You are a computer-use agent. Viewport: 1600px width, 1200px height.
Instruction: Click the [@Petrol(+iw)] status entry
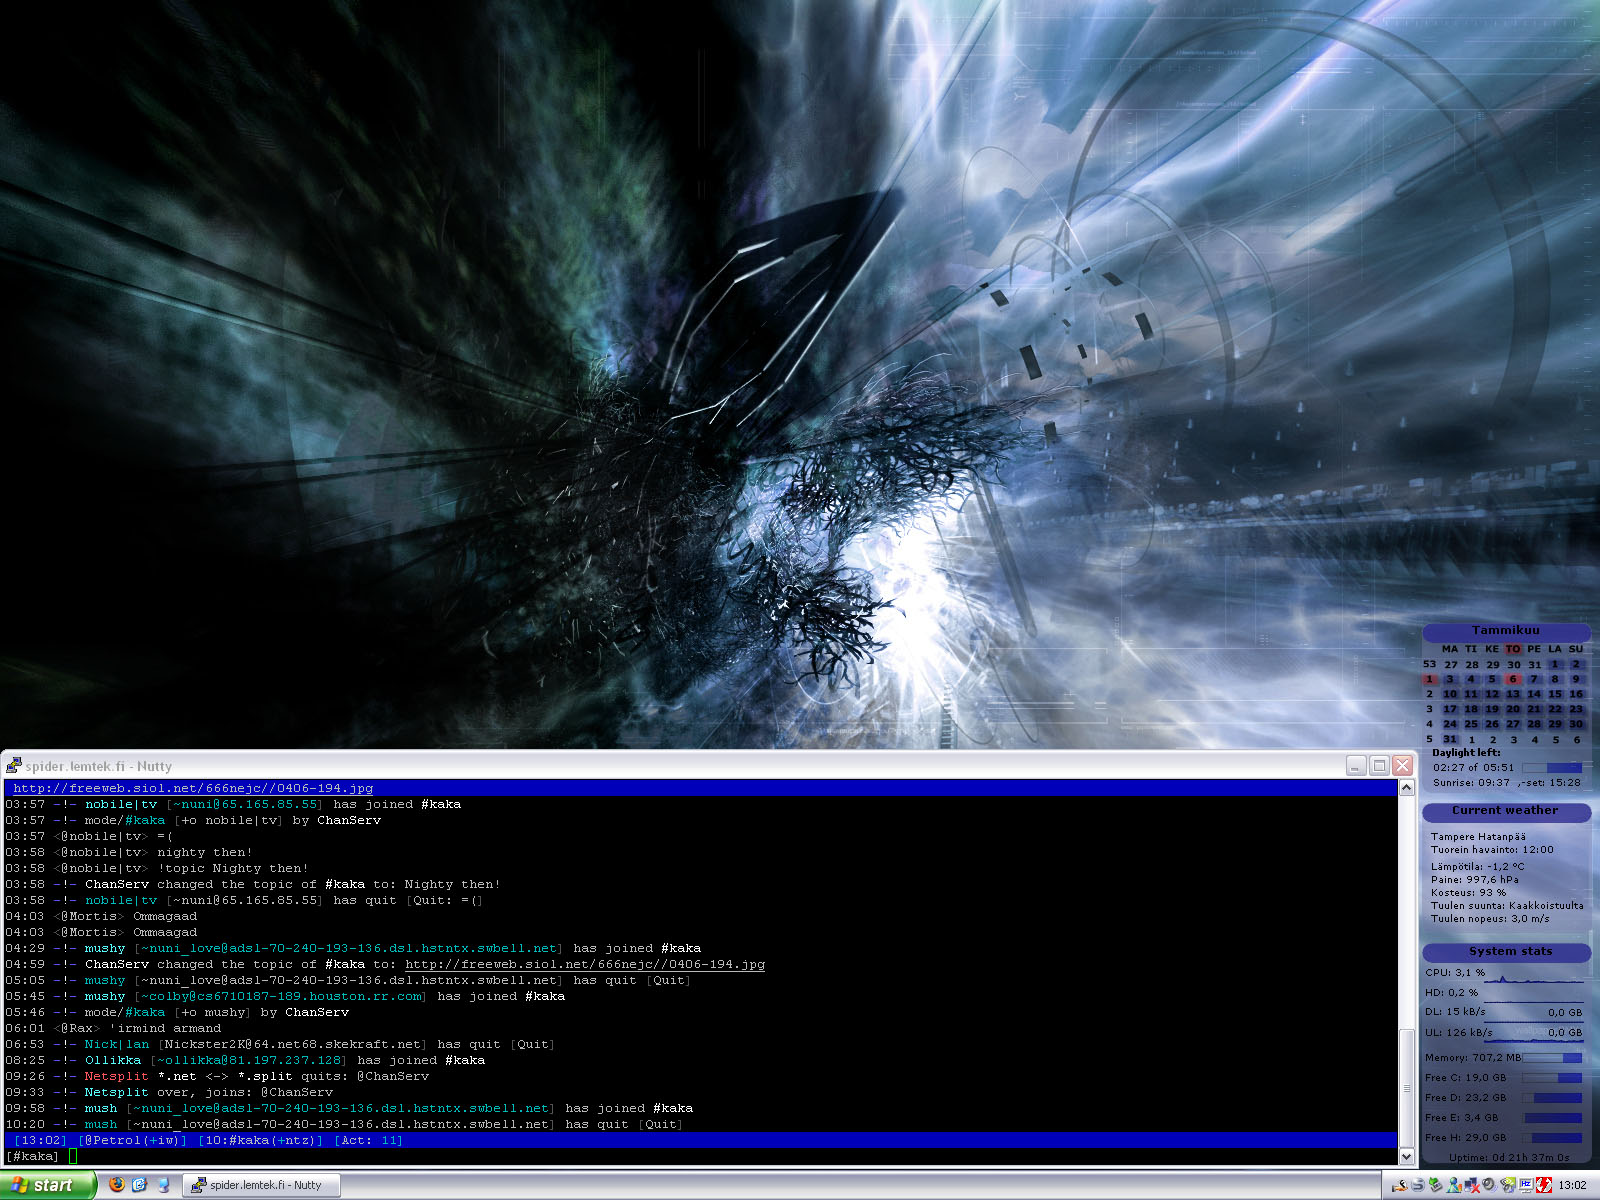132,1140
